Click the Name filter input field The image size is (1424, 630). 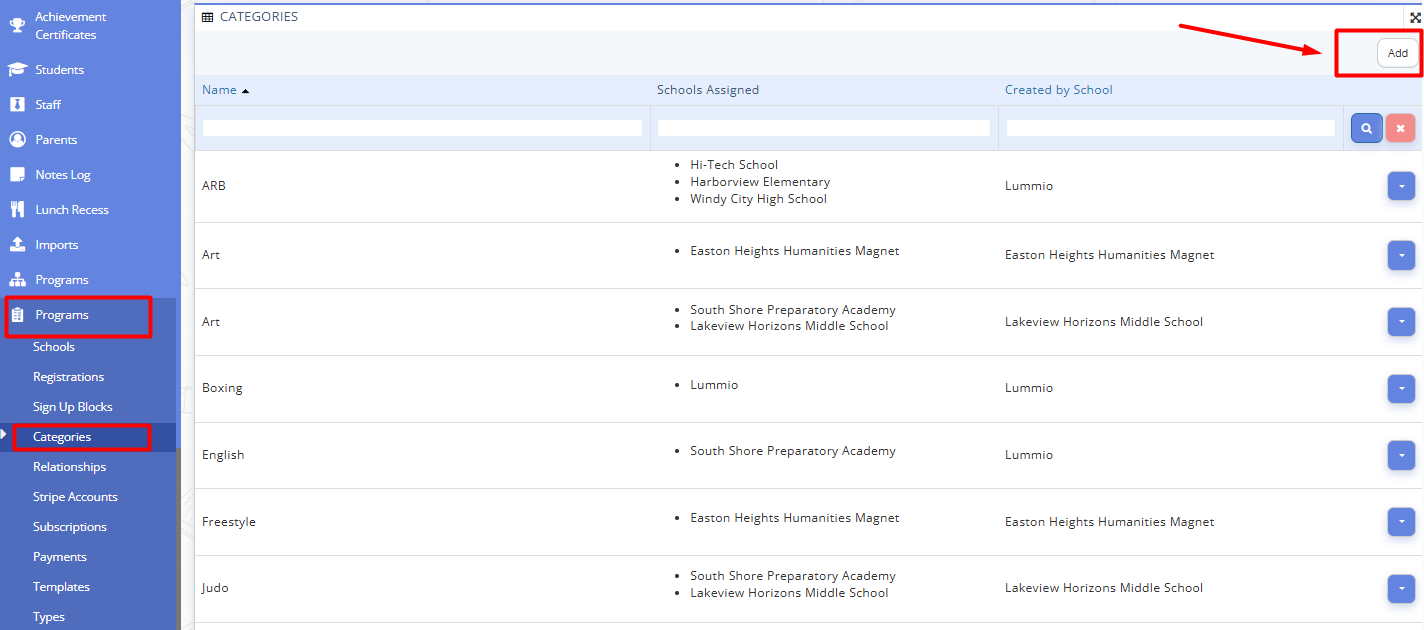422,128
